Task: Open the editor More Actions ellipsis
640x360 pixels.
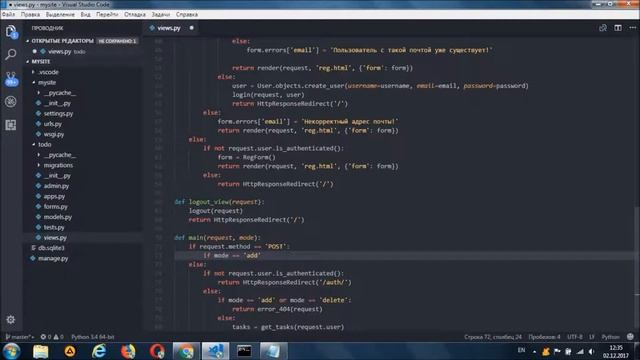Action: tap(633, 28)
